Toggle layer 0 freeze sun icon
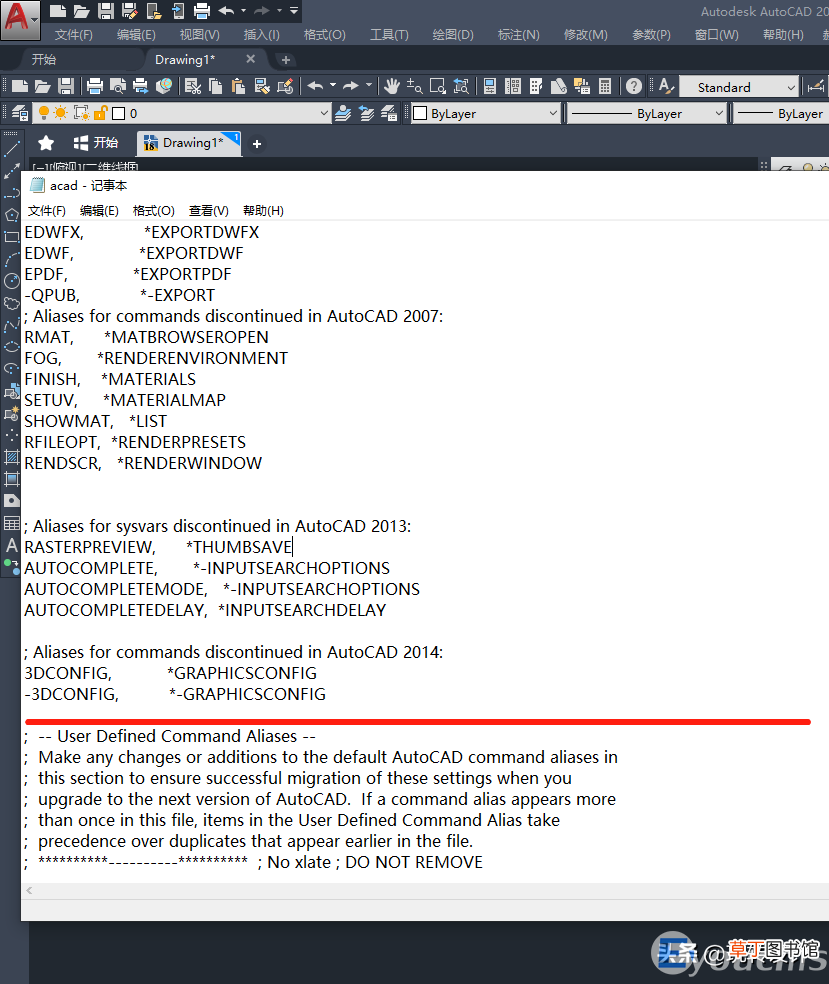829x984 pixels. click(x=60, y=113)
